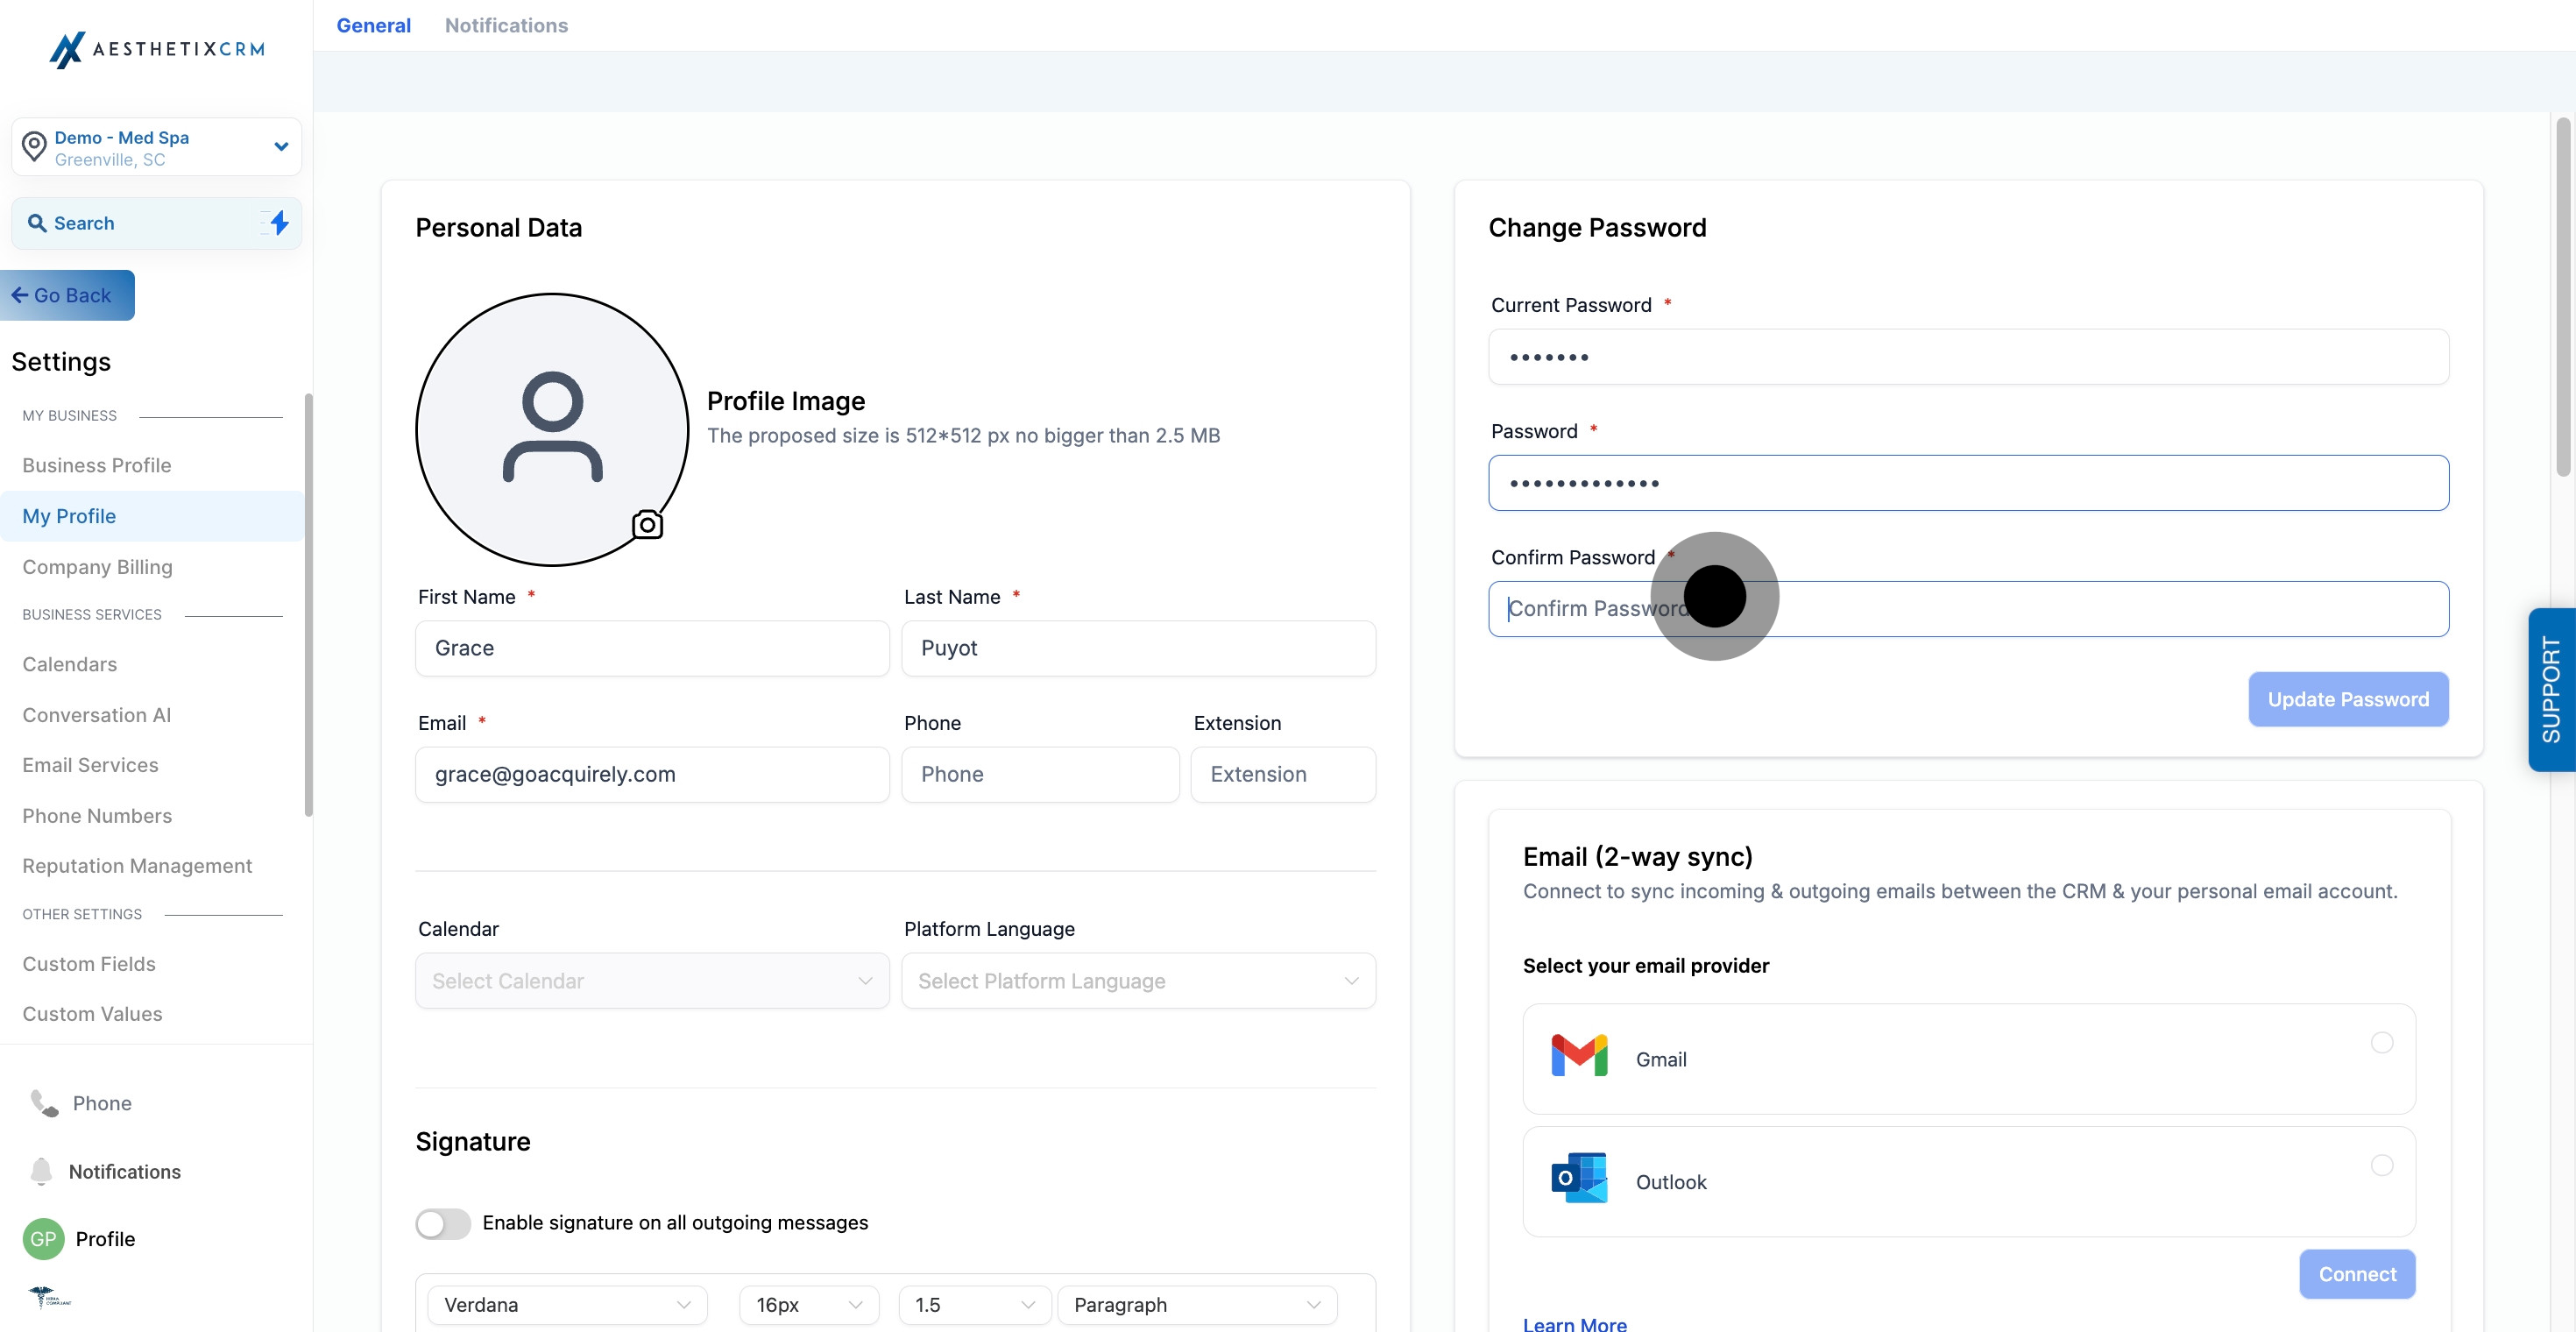Open the Select Platform Language dropdown

(1138, 980)
